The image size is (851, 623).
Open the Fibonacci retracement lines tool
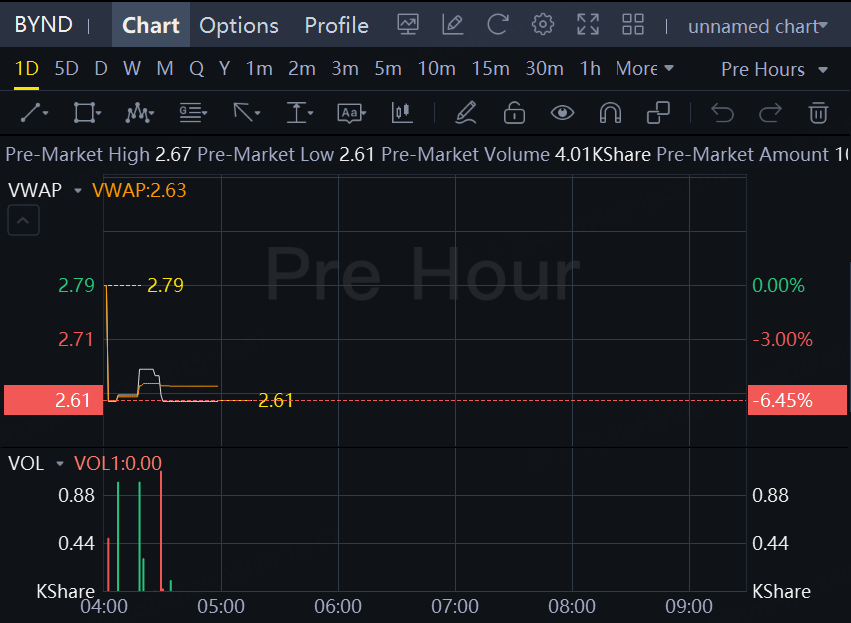193,113
